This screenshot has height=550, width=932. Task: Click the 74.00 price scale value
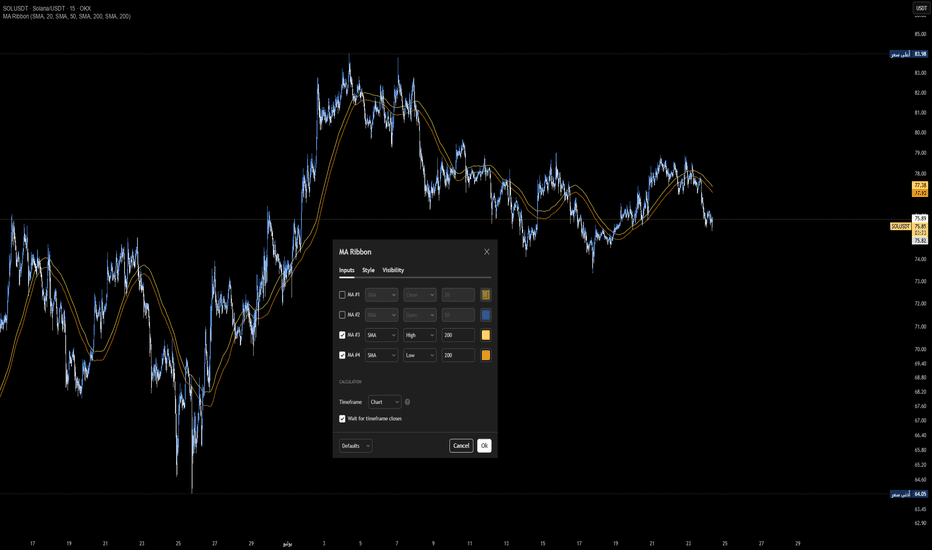point(920,259)
